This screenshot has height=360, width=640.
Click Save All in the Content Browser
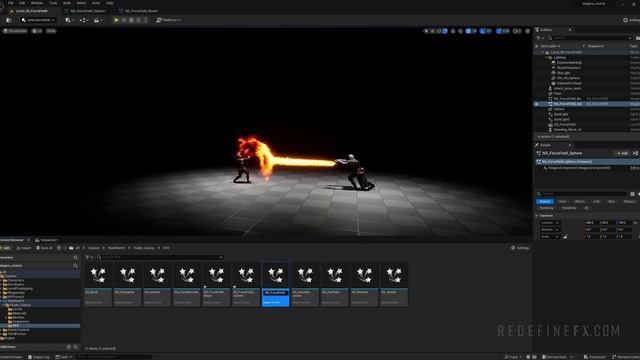coord(44,248)
